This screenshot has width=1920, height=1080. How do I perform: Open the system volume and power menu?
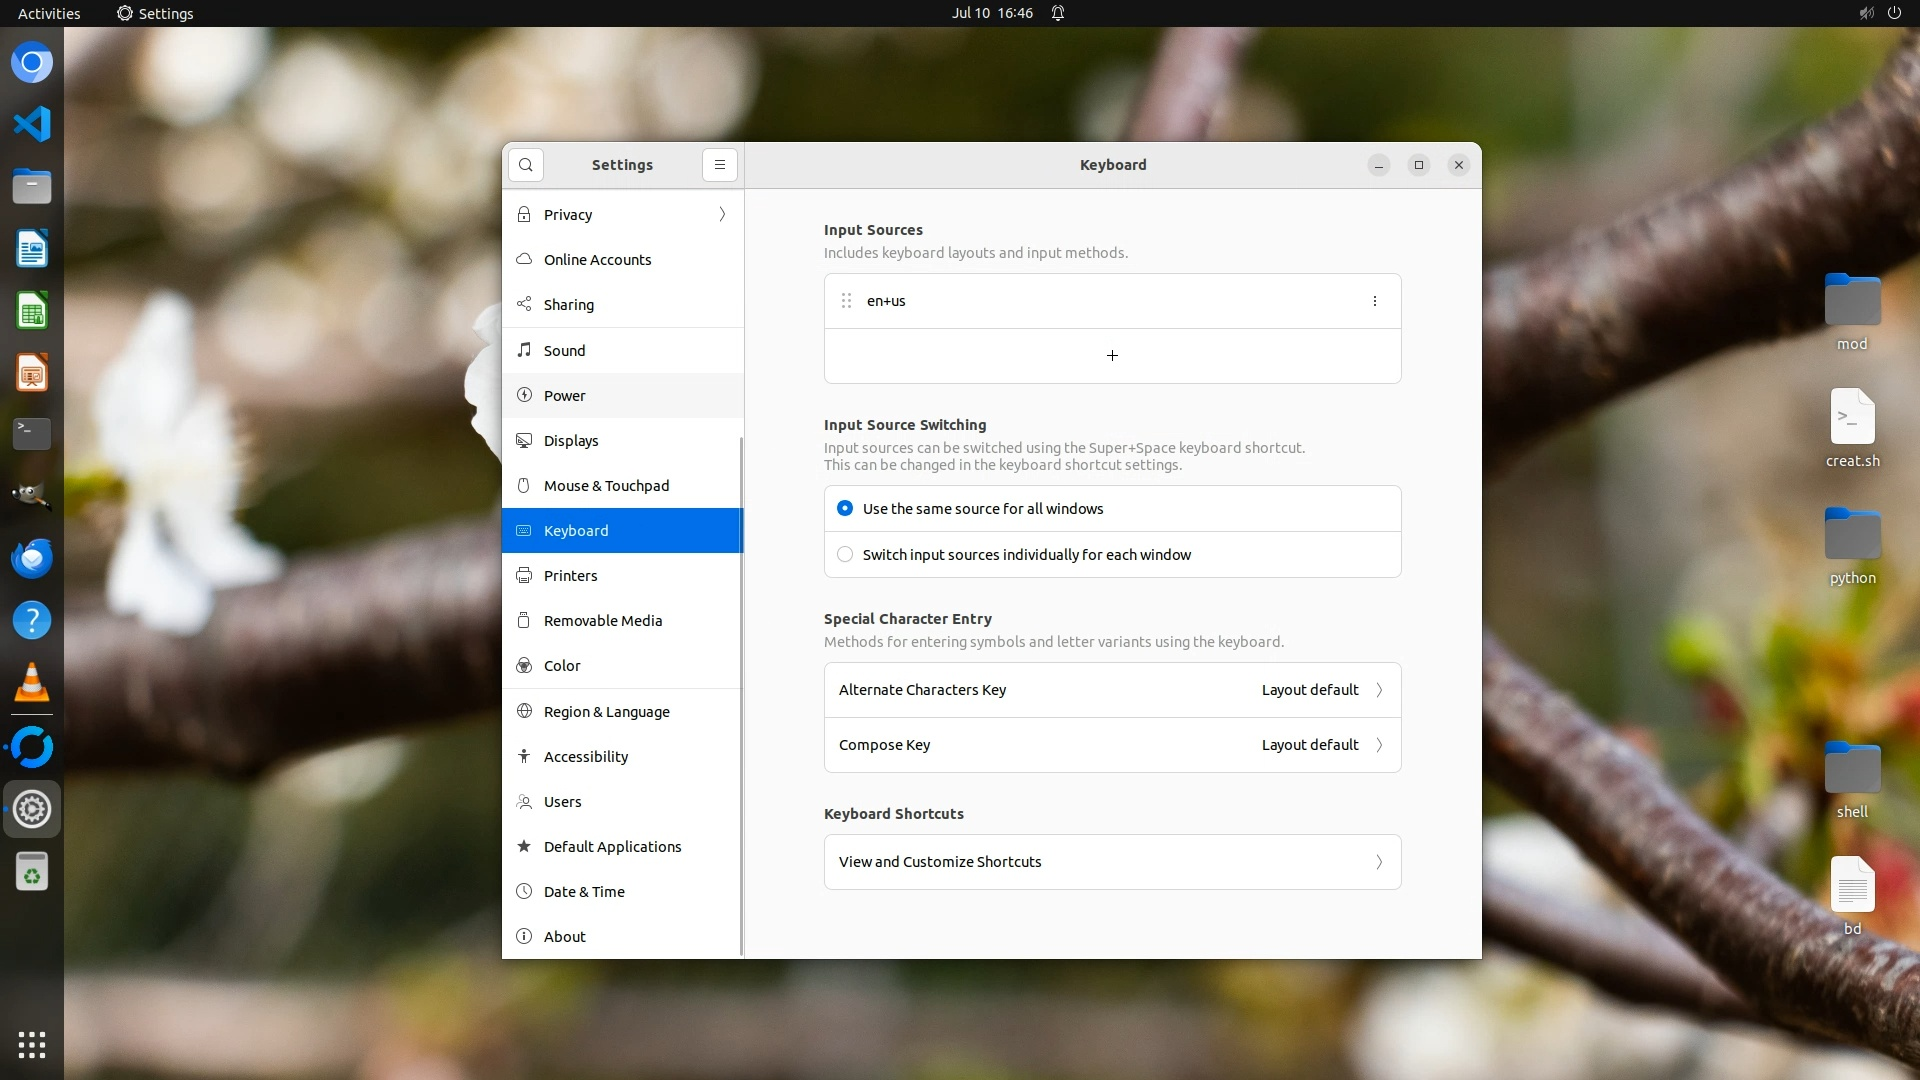coord(1879,13)
